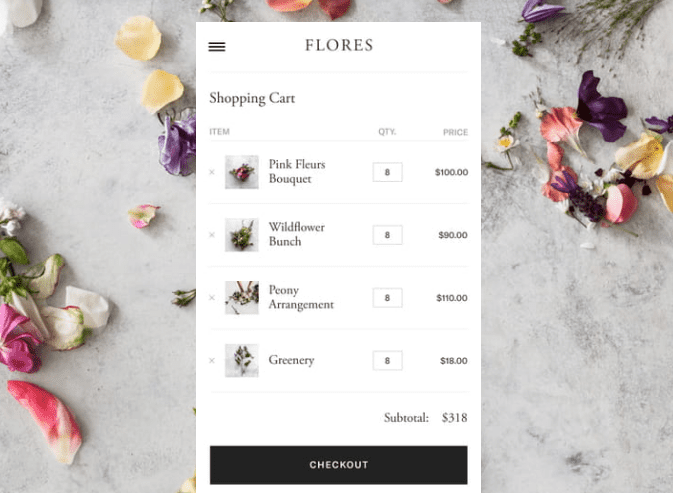Image resolution: width=673 pixels, height=493 pixels.
Task: Open Wildflower Bunch thumbnail image
Action: click(242, 235)
